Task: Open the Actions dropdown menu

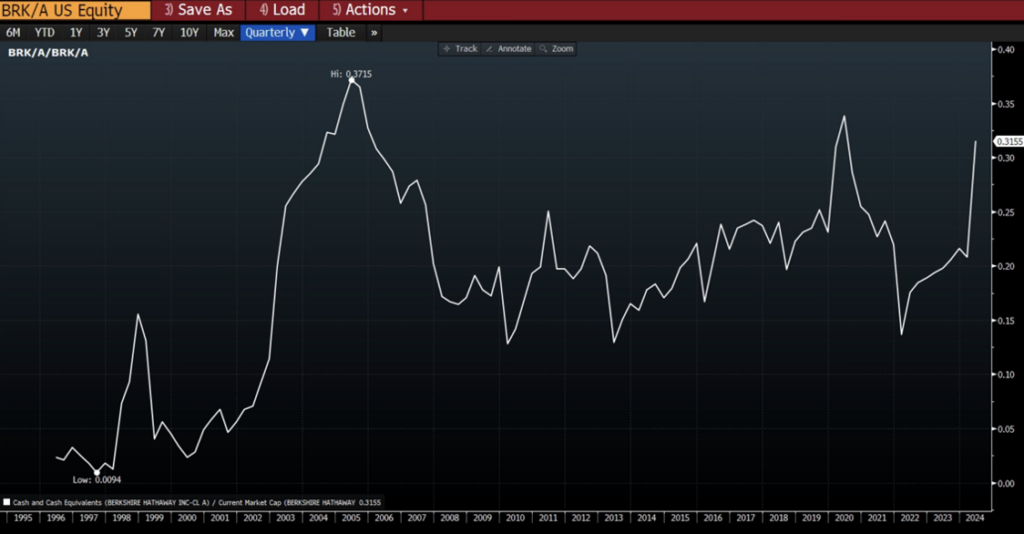Action: (370, 10)
